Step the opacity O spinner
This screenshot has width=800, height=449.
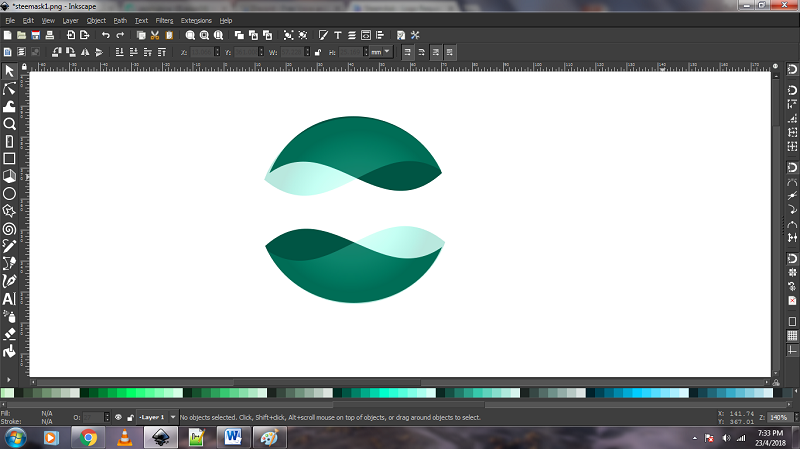107,417
